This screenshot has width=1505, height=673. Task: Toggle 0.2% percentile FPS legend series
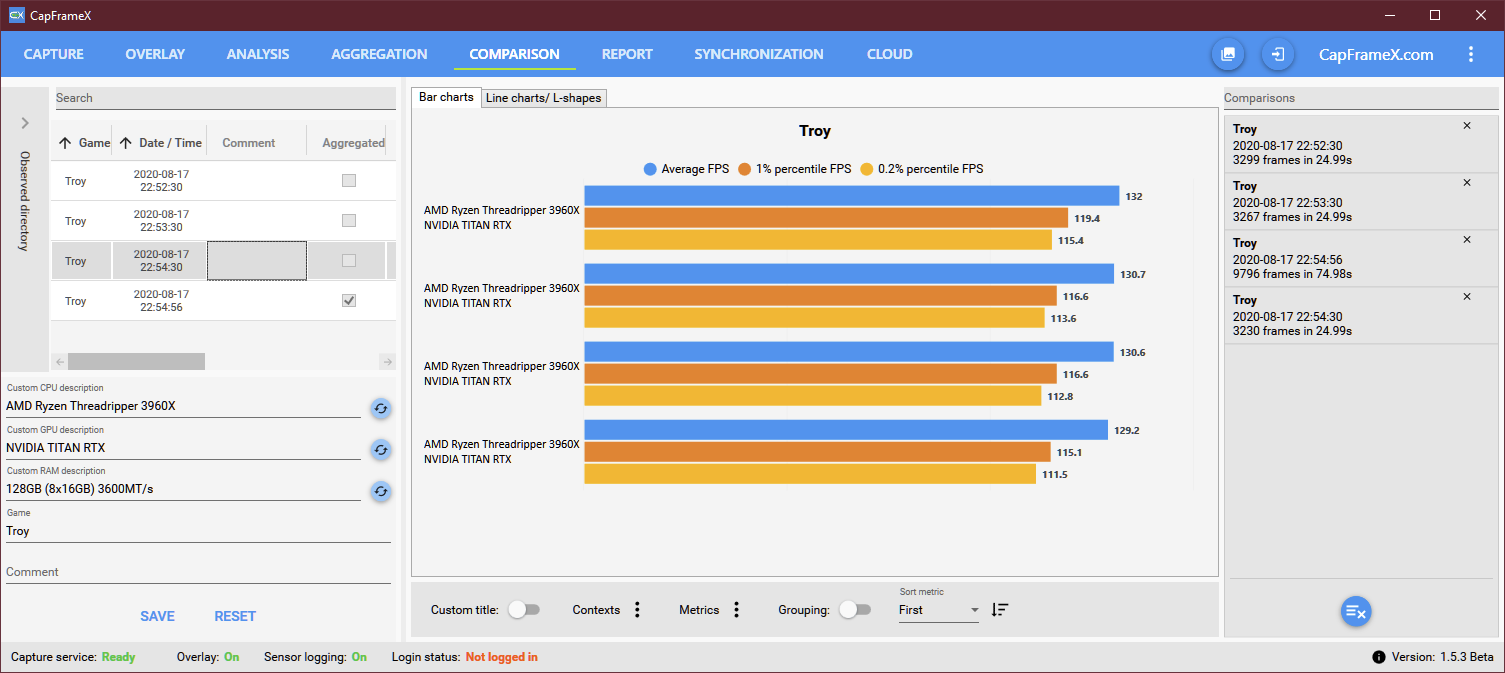click(x=921, y=169)
